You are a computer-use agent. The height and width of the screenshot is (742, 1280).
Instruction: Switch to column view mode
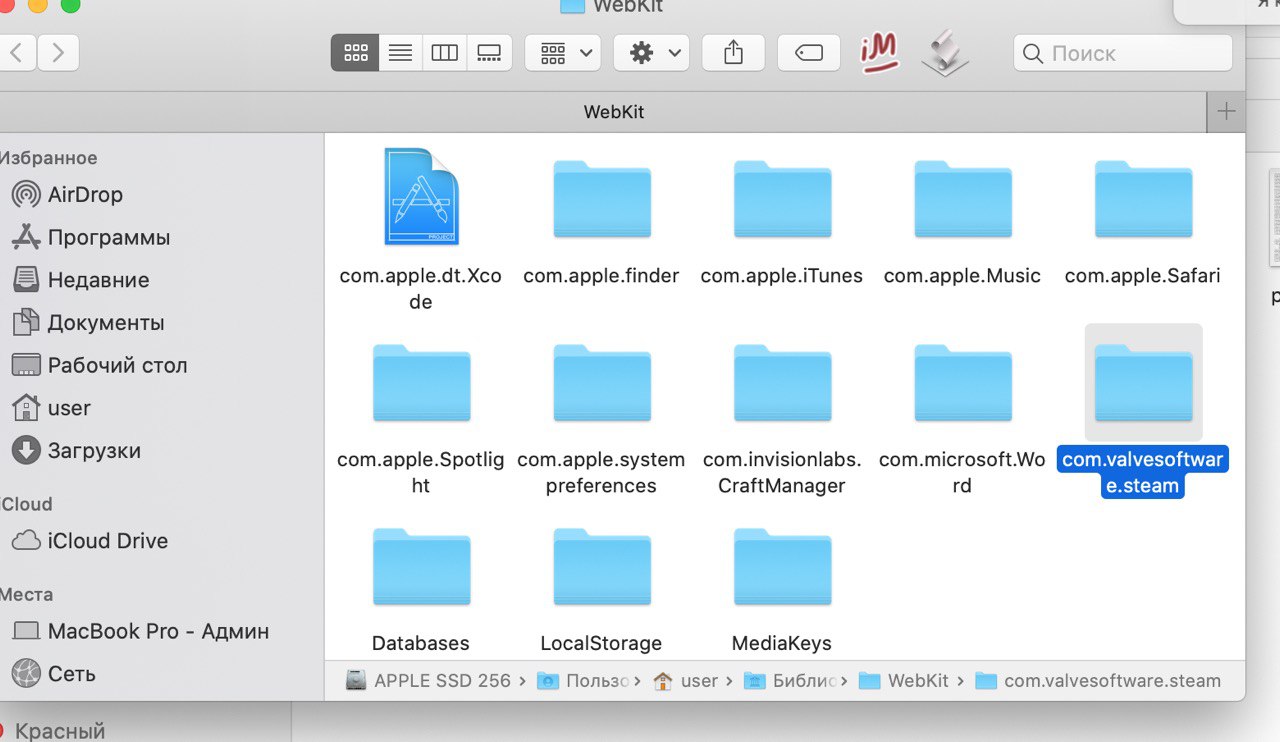(x=444, y=53)
